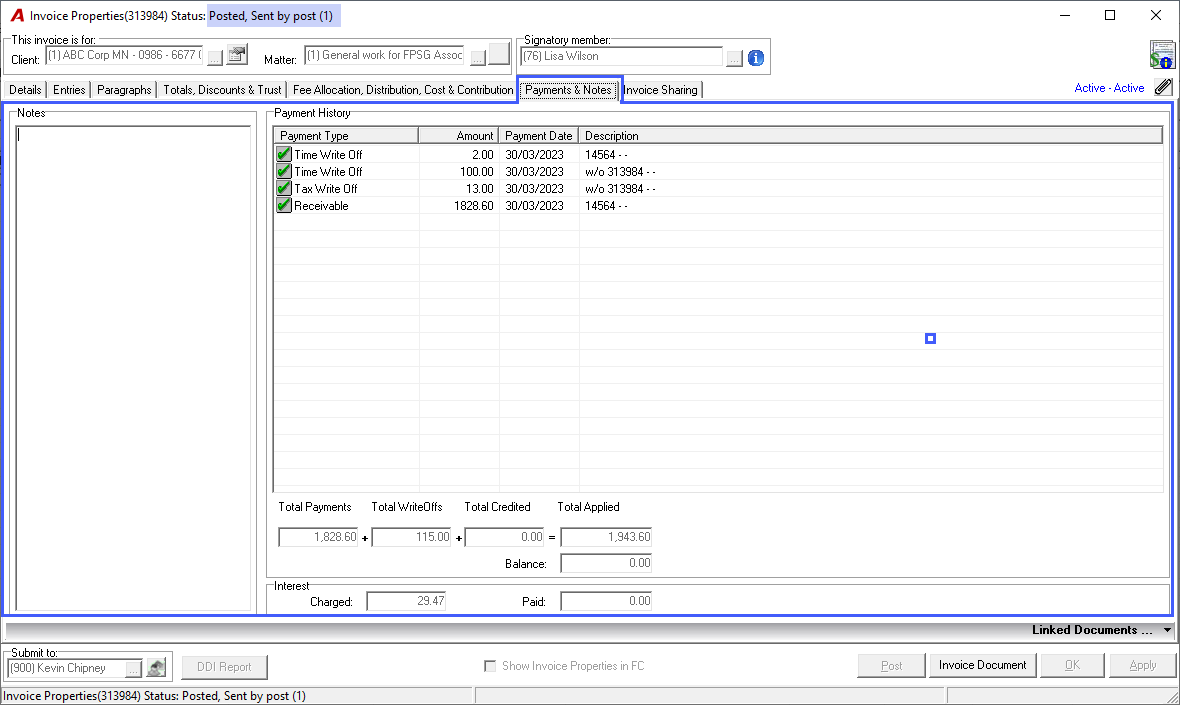Open the Totals, Discounts & Trust tab
The width and height of the screenshot is (1180, 705).
click(222, 90)
